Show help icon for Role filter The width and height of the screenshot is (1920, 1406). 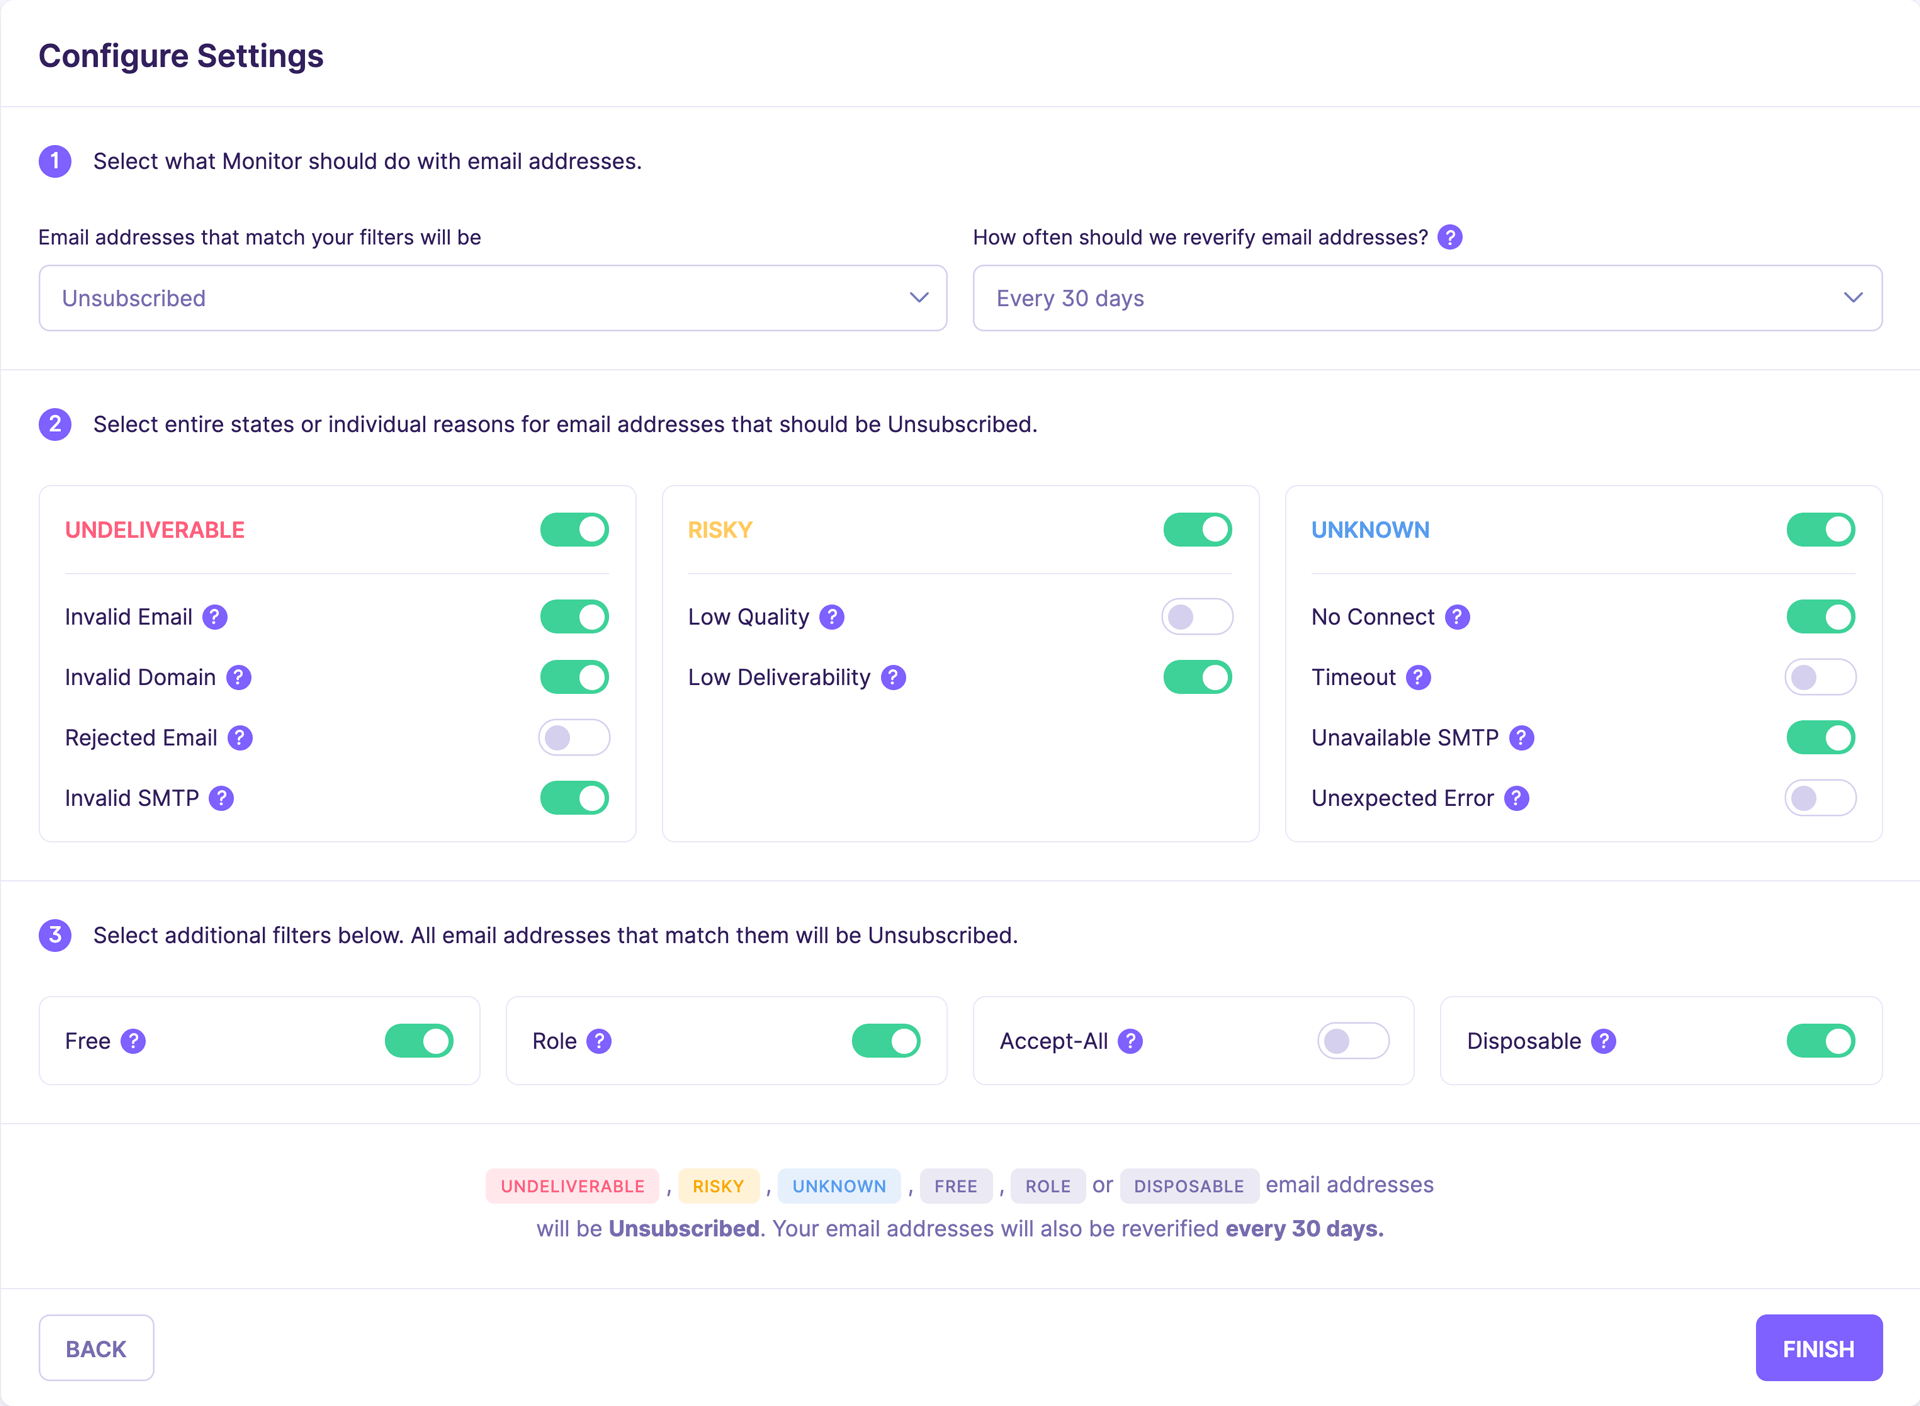click(x=599, y=1041)
